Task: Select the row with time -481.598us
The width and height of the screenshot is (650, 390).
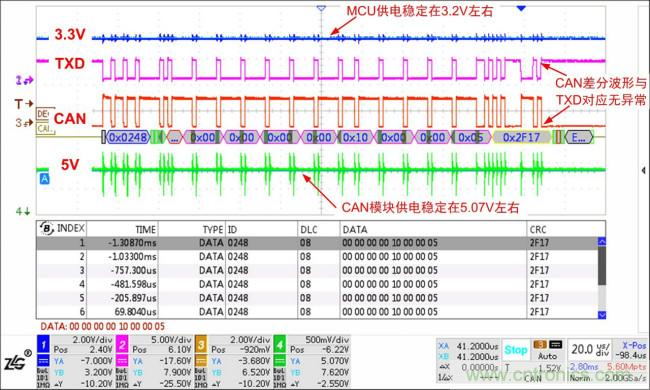Action: click(x=317, y=284)
